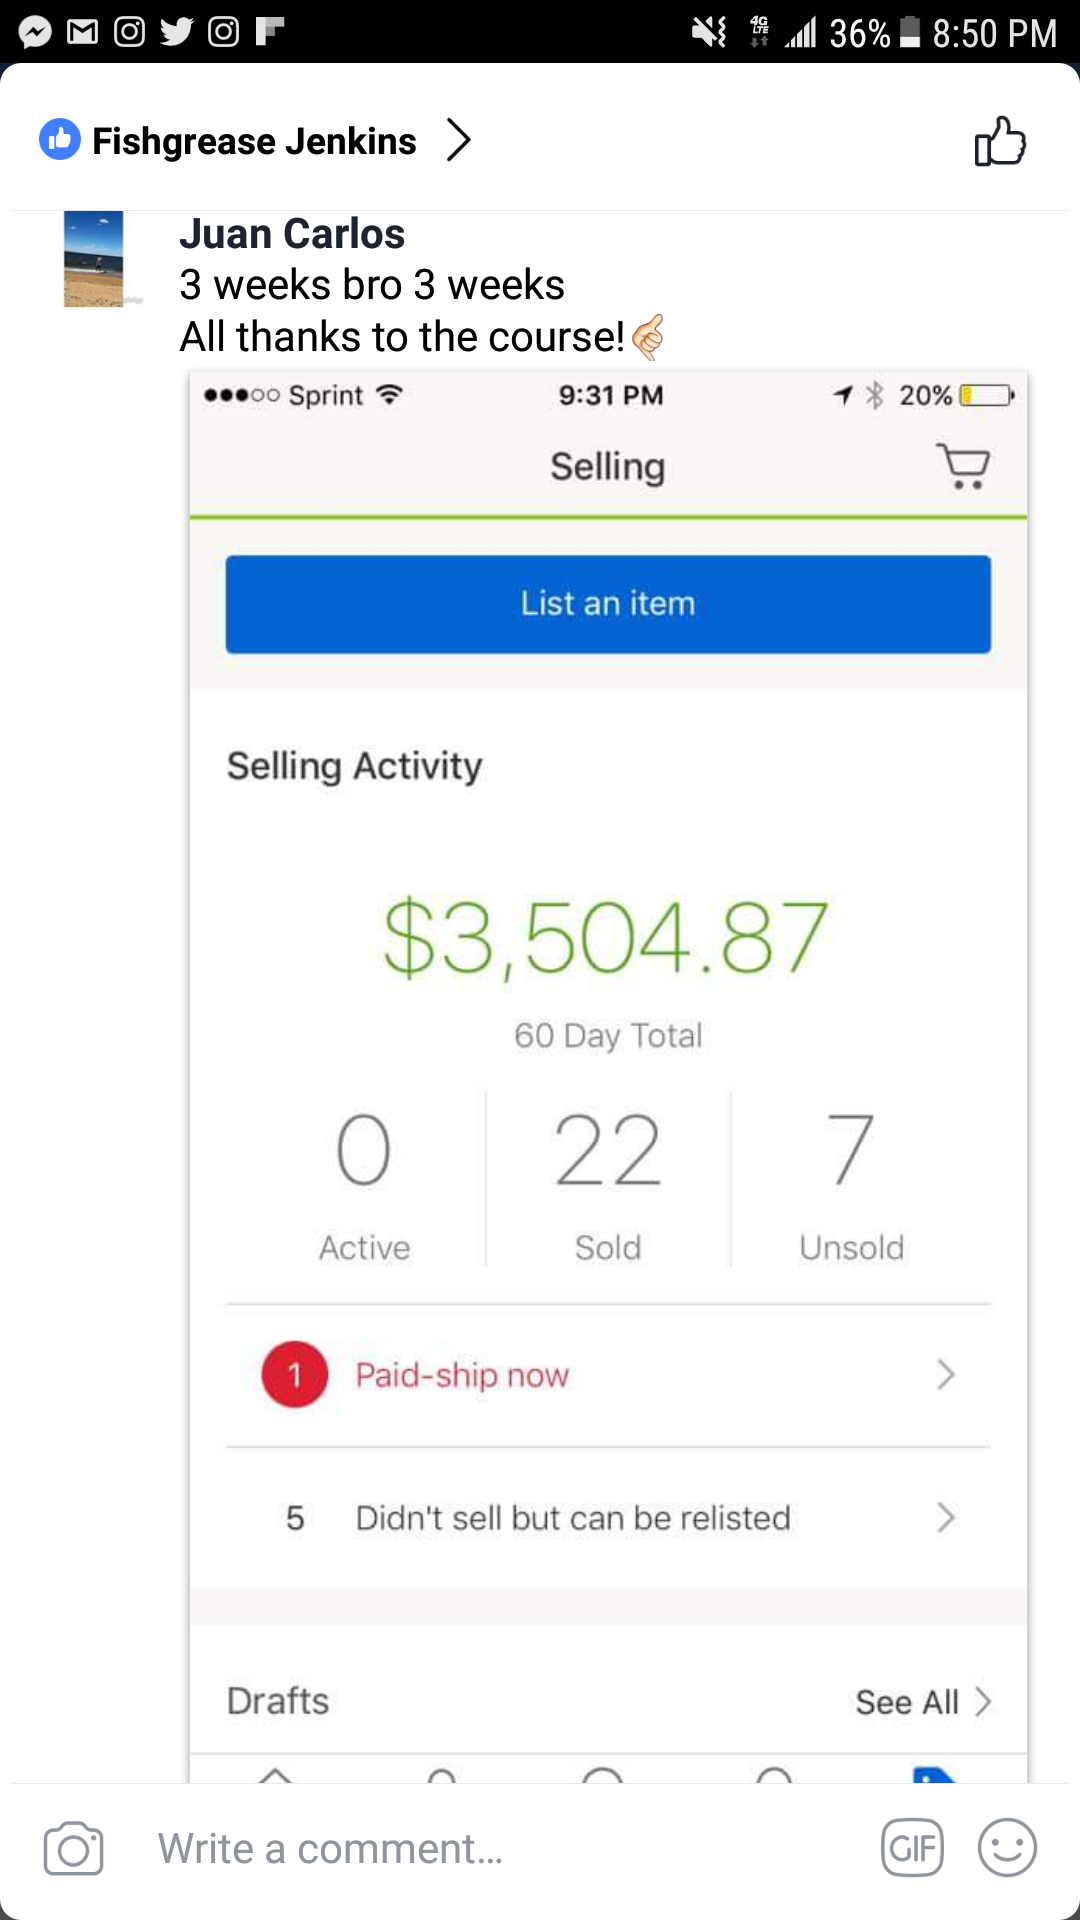Tap the blue like badge beside Fishgrease Jenkins

60,140
